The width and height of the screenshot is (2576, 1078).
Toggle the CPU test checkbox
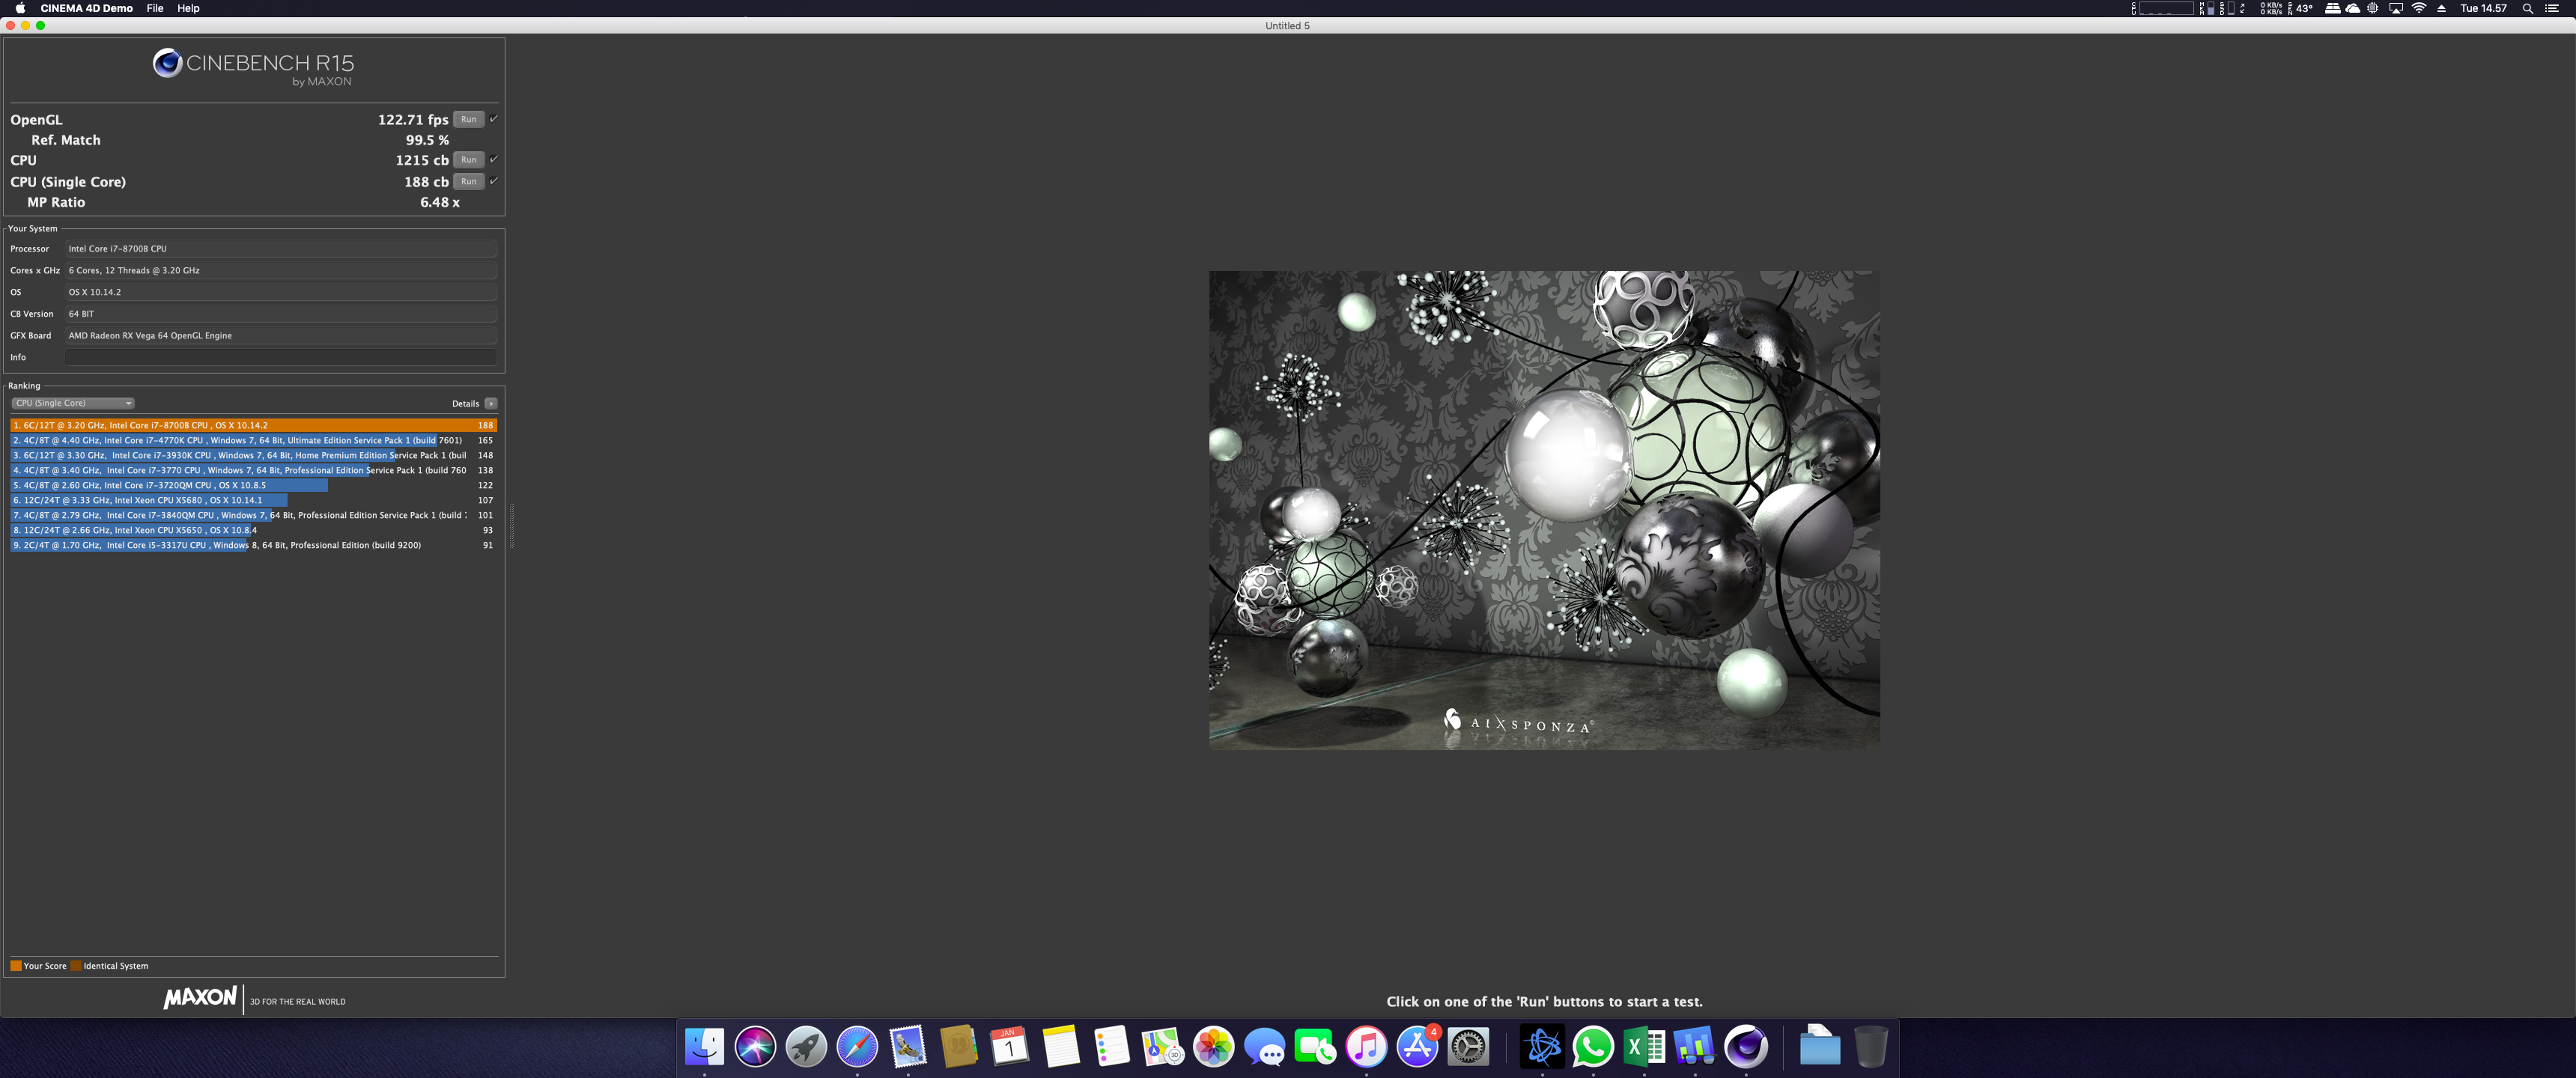pyautogui.click(x=493, y=160)
